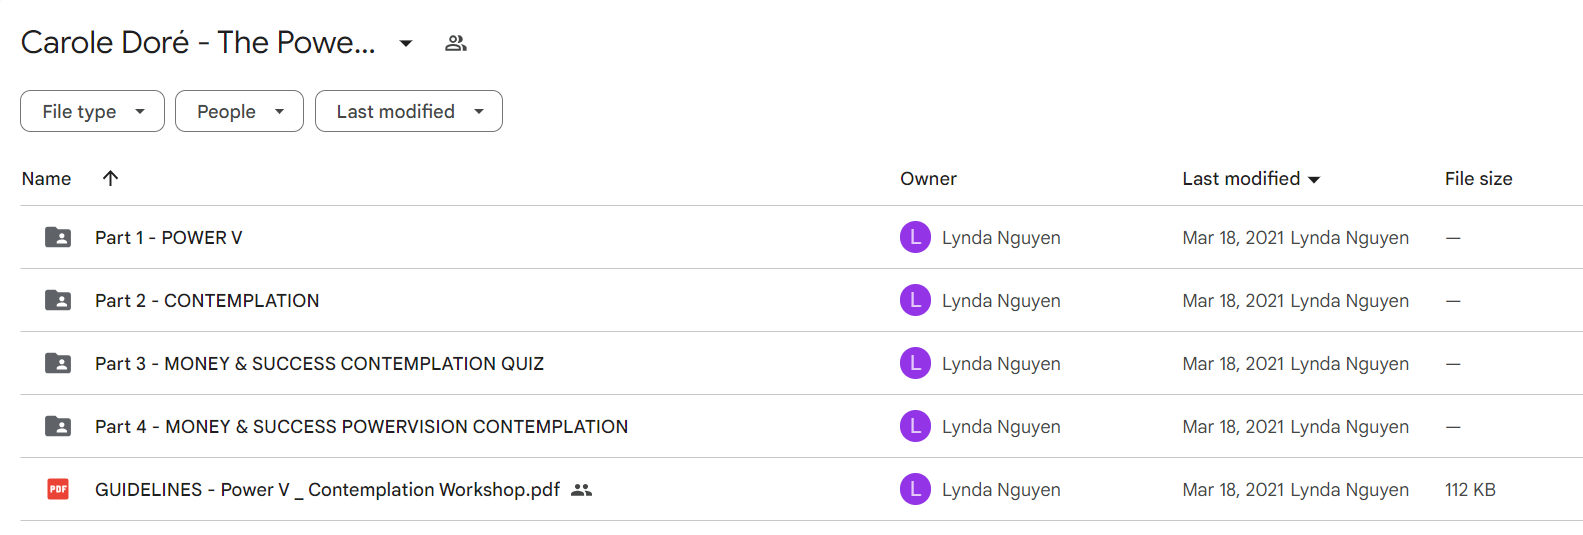
Task: Click the Part 4 POWERVISION folder icon
Action: point(58,426)
